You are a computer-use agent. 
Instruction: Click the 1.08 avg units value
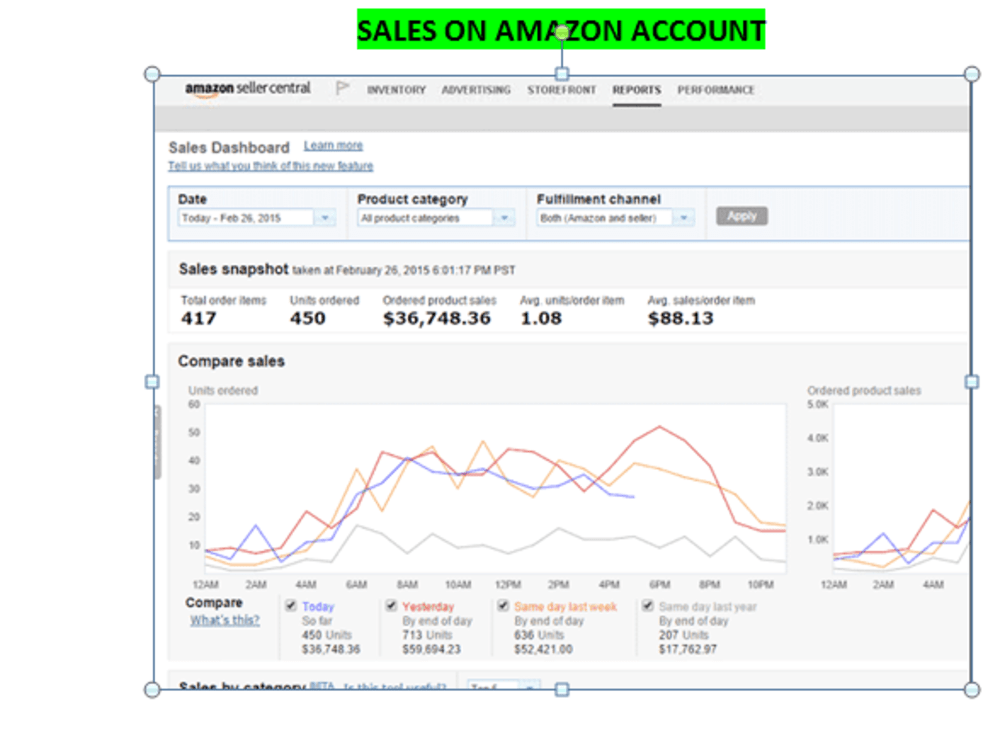tap(541, 318)
